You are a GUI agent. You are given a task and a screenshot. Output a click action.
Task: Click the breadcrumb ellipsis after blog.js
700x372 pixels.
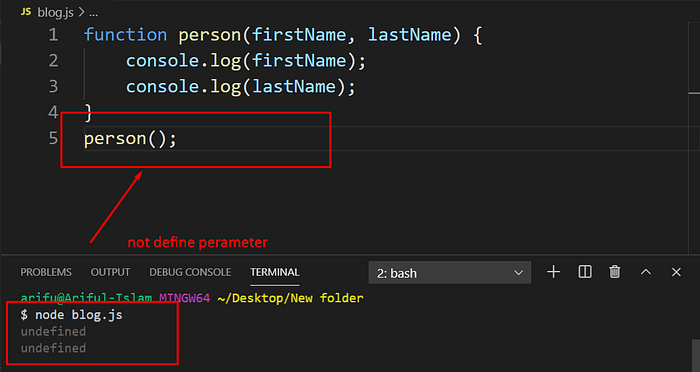93,13
